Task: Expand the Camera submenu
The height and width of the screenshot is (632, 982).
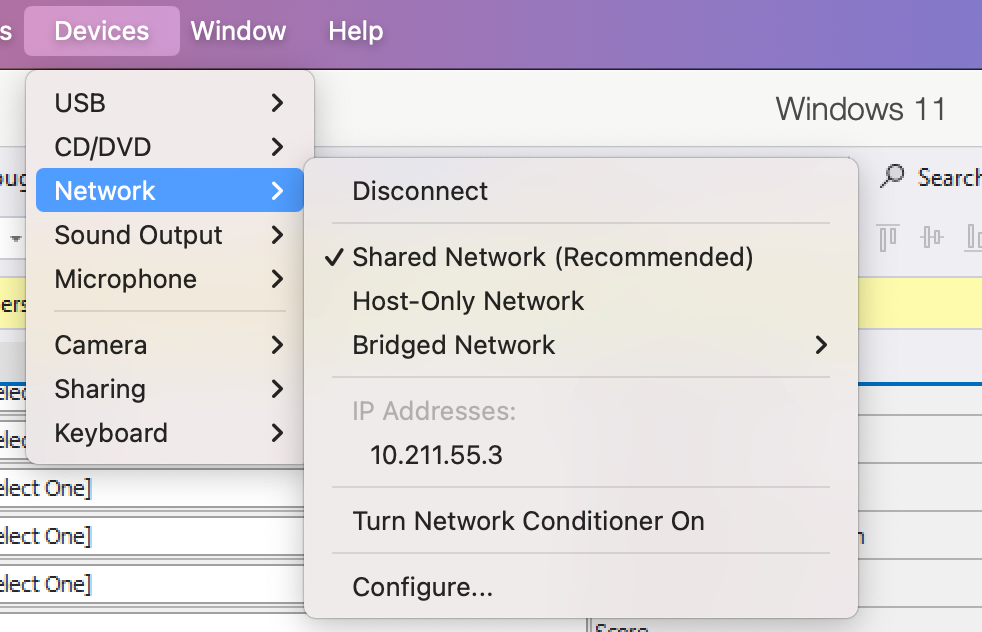Action: [x=170, y=345]
